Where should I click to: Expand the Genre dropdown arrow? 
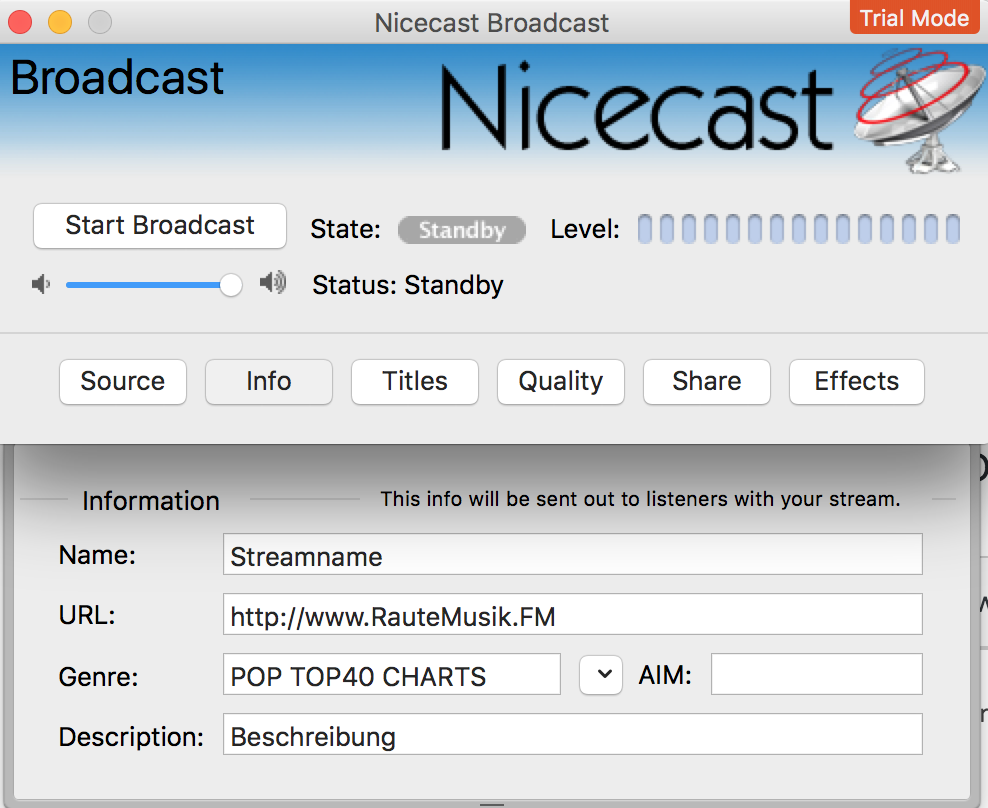tap(601, 674)
